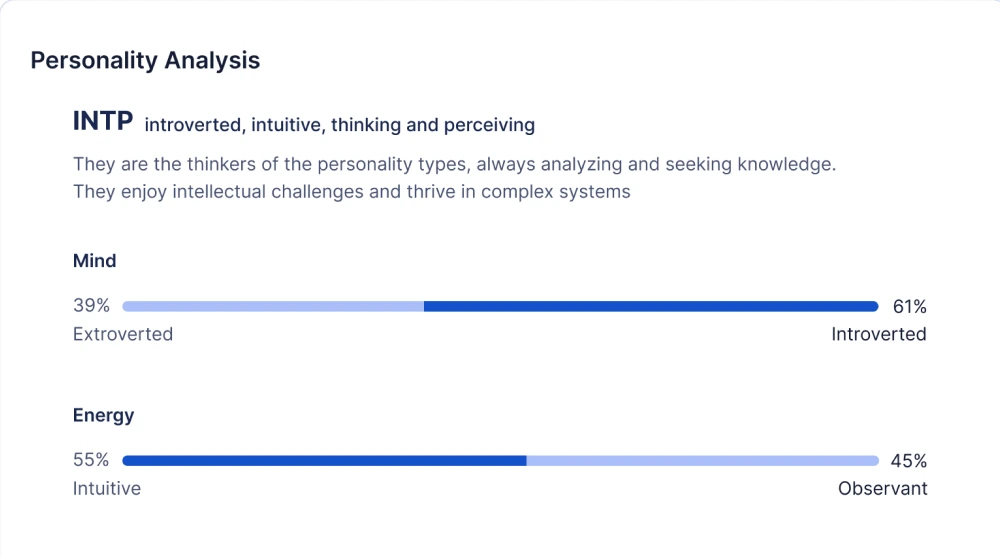Click the light blue Extroverted bar segment
1000x557 pixels.
[272, 306]
